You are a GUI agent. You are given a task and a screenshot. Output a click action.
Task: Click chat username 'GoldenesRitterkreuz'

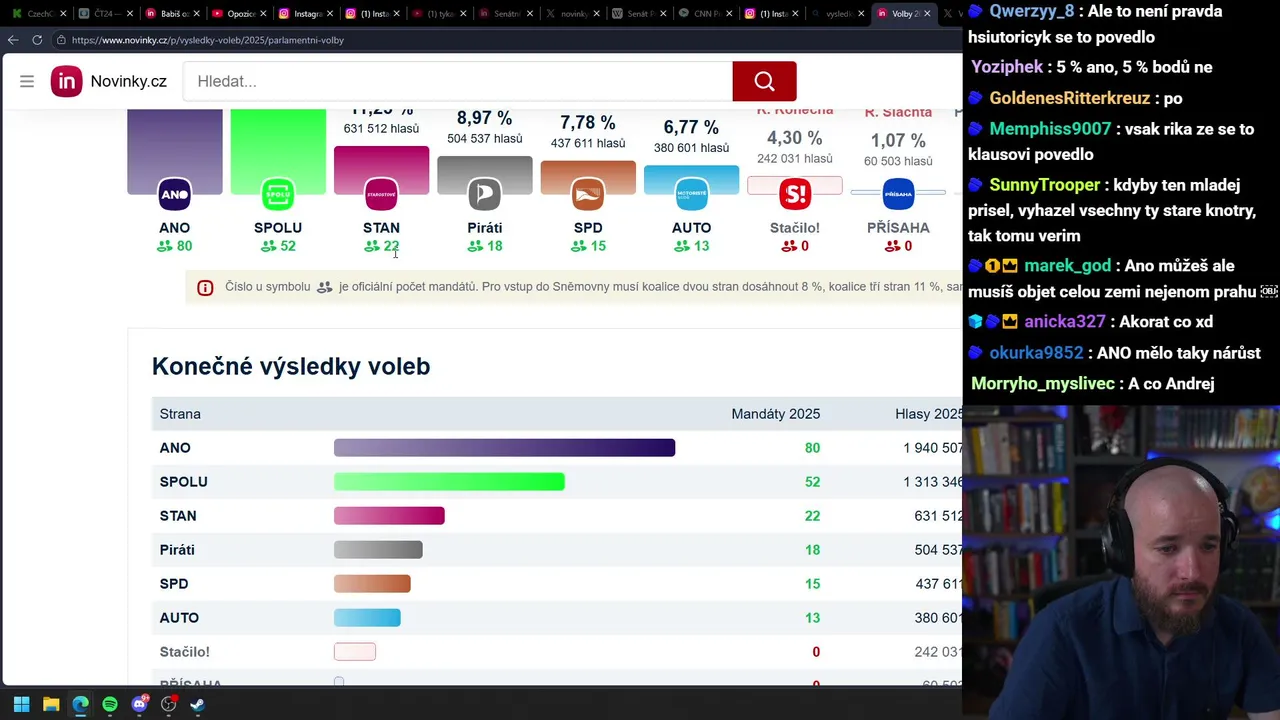coord(1070,98)
